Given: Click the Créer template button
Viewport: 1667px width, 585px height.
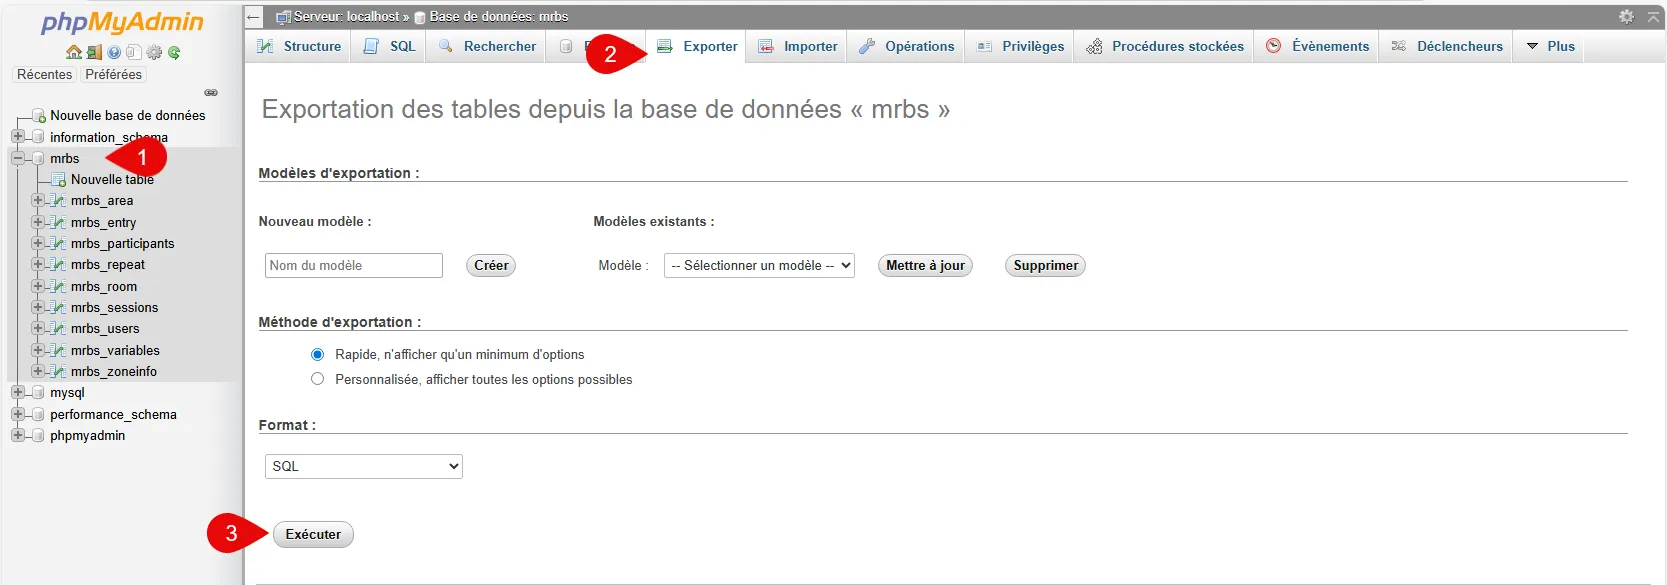Looking at the screenshot, I should [491, 265].
